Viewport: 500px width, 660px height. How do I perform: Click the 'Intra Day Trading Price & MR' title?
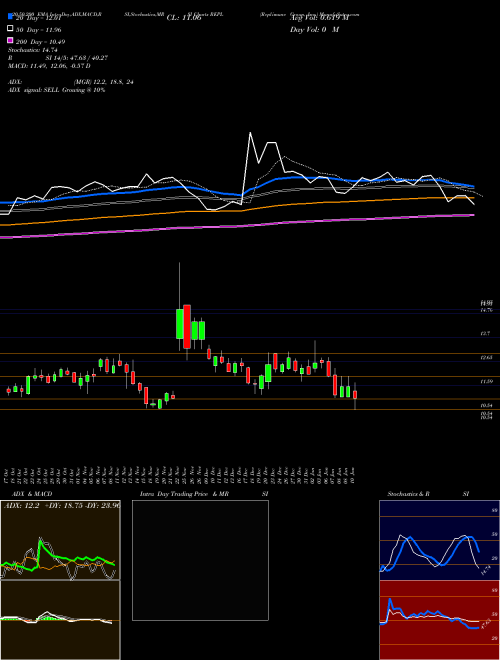click(x=184, y=494)
